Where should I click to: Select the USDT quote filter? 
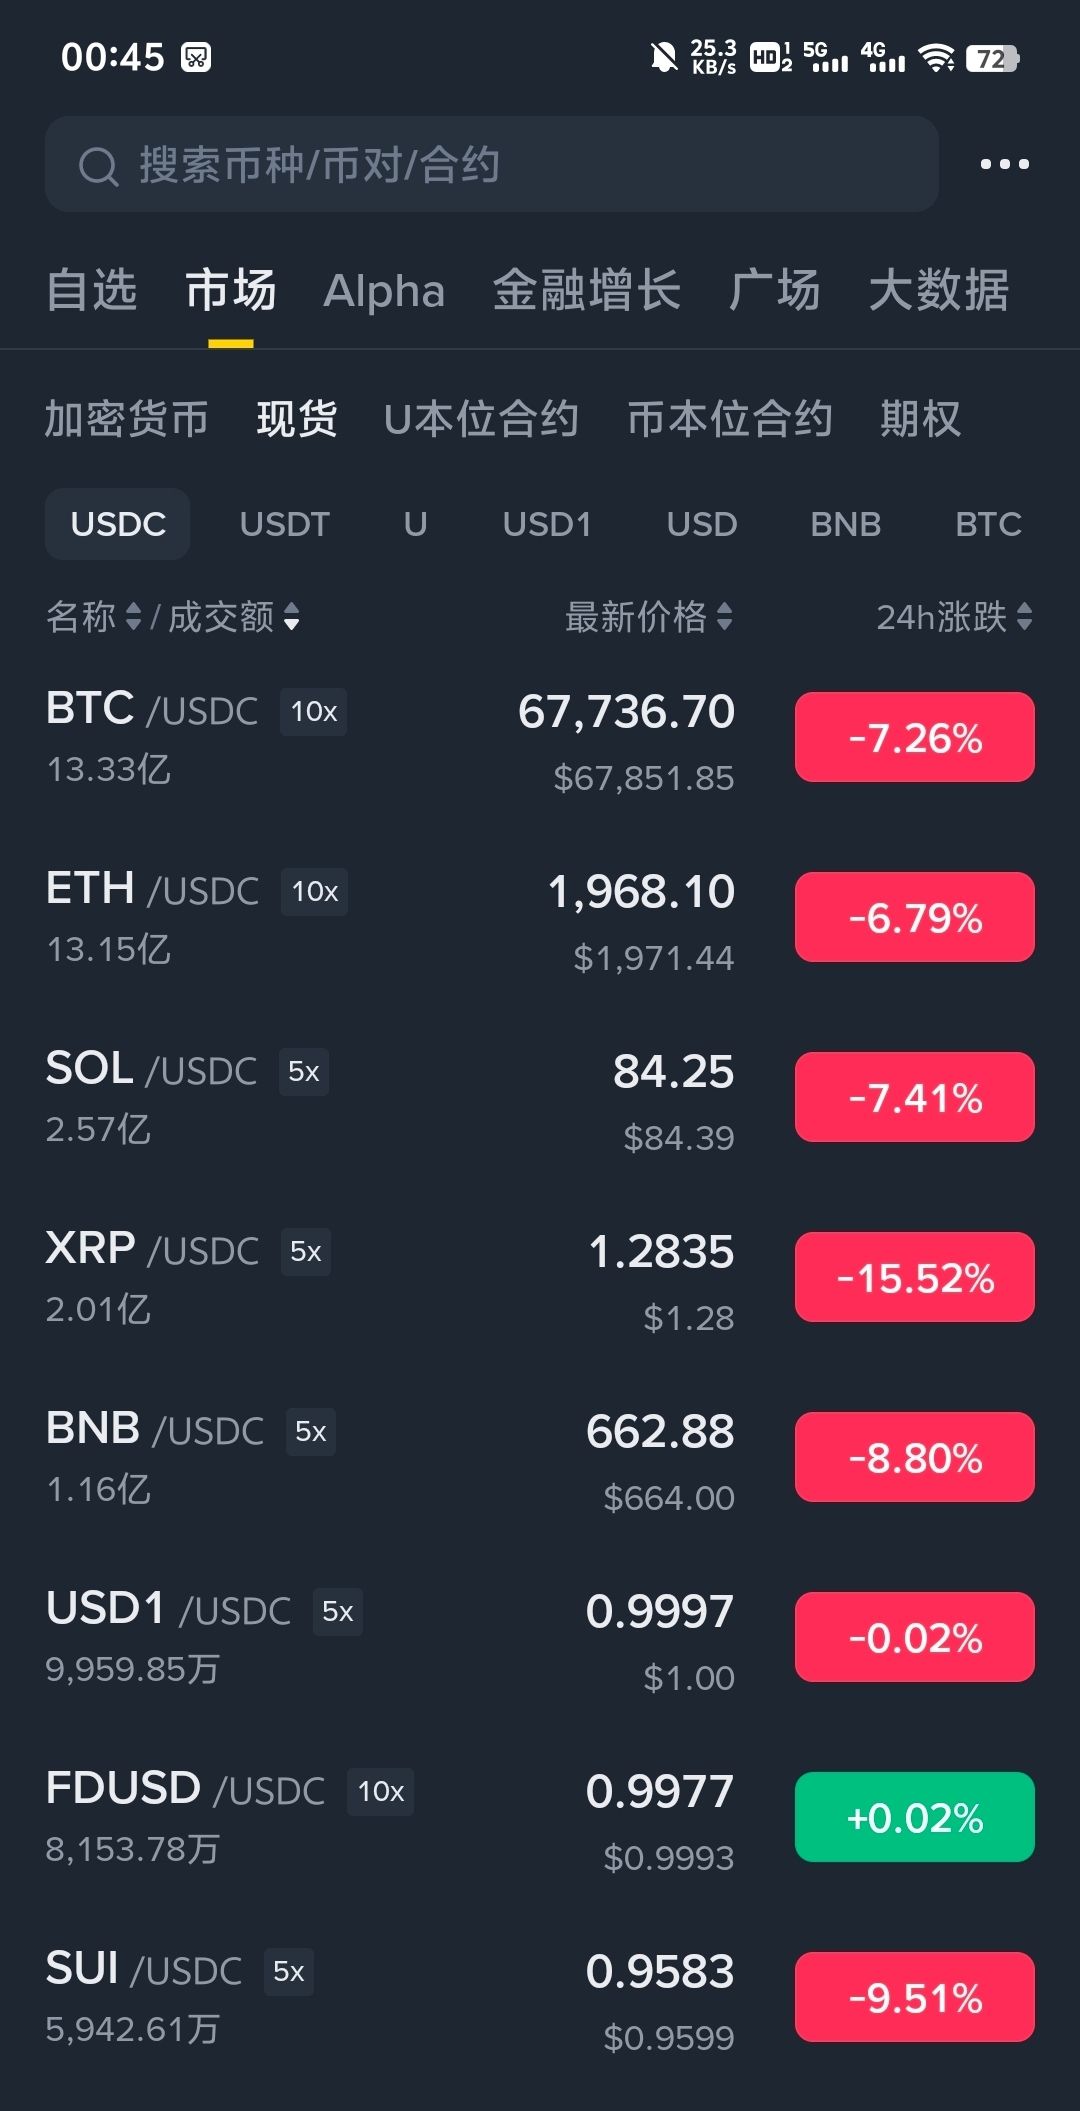[x=284, y=524]
